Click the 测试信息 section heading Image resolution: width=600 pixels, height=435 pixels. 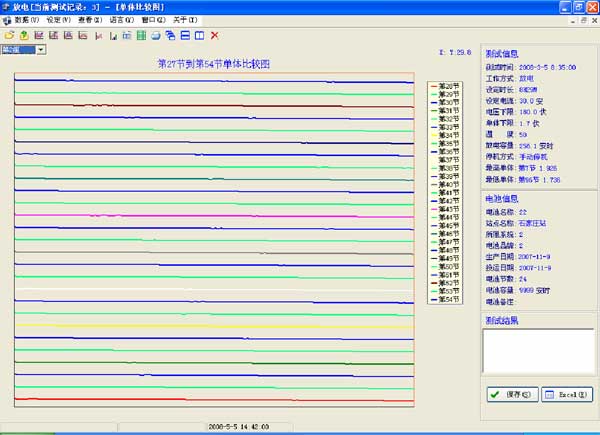pyautogui.click(x=502, y=54)
